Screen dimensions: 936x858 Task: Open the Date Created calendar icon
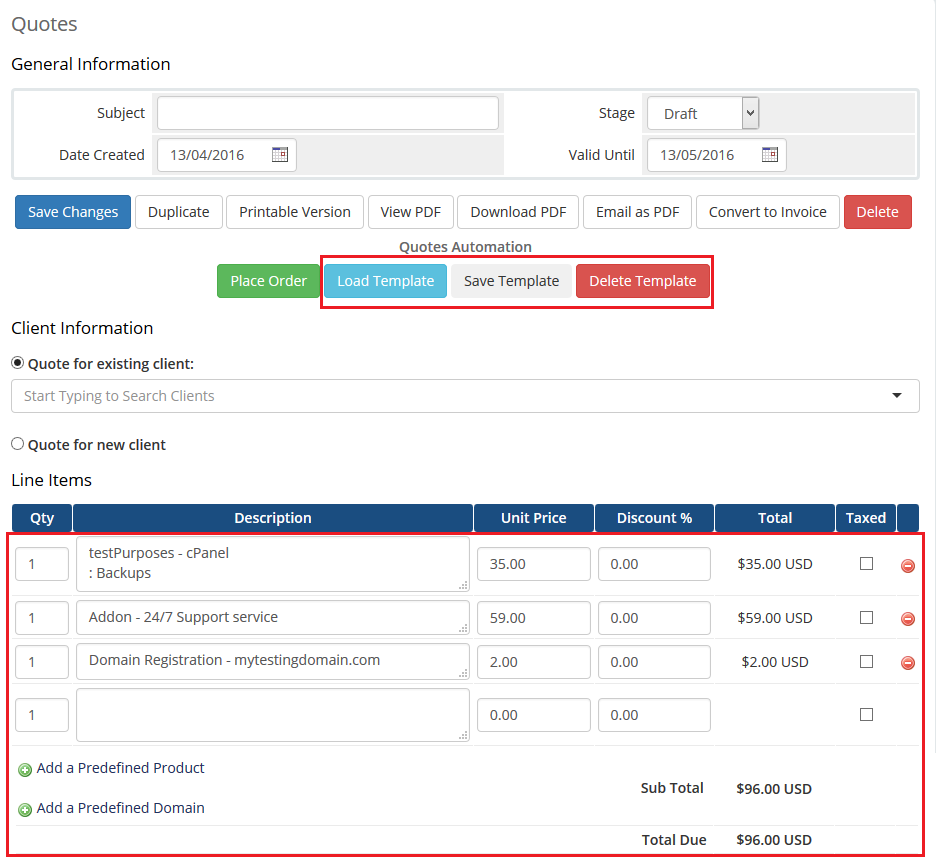[x=279, y=155]
